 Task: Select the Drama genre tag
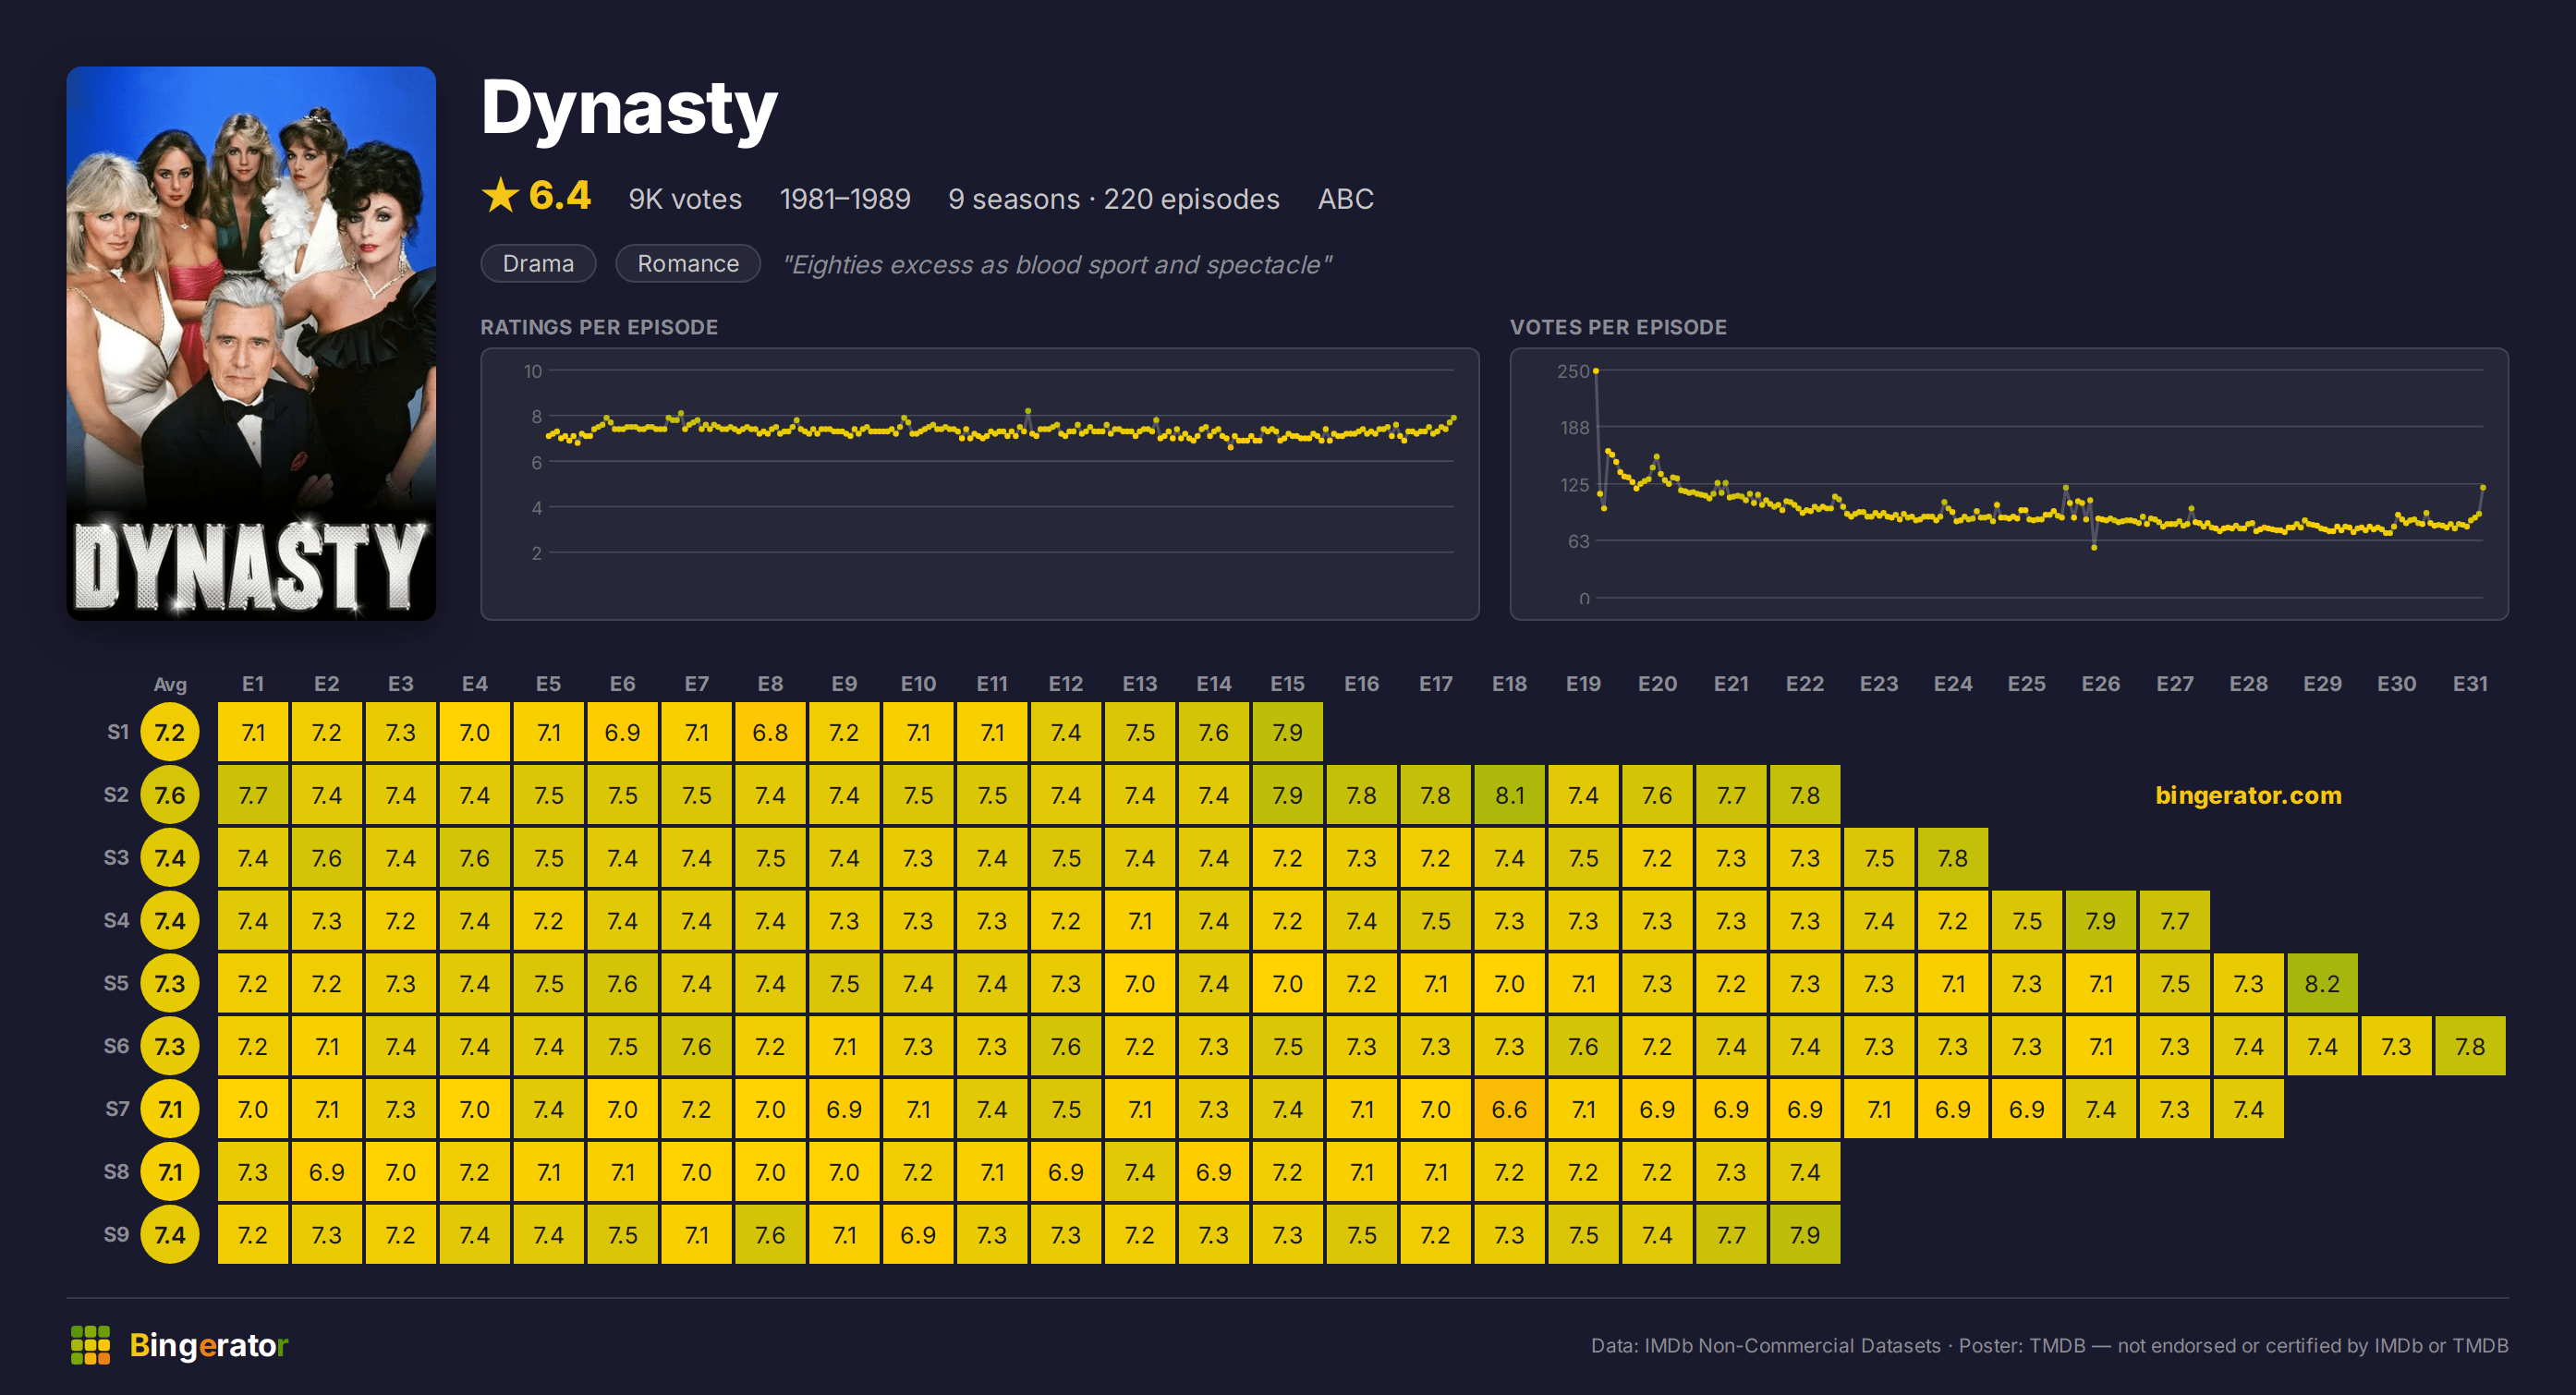pyautogui.click(x=538, y=264)
